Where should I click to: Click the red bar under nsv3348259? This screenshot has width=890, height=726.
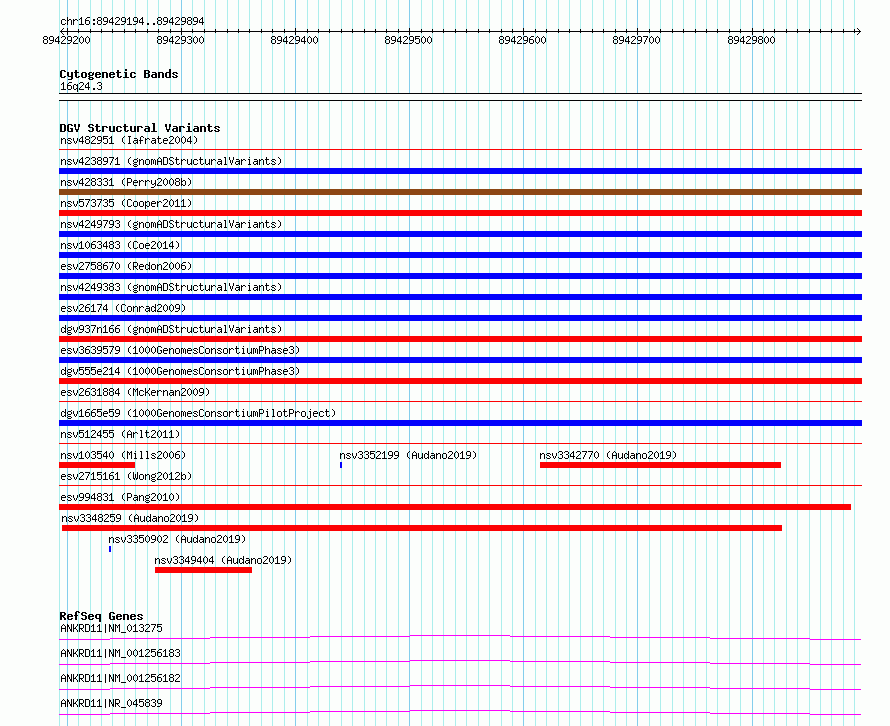tap(422, 528)
